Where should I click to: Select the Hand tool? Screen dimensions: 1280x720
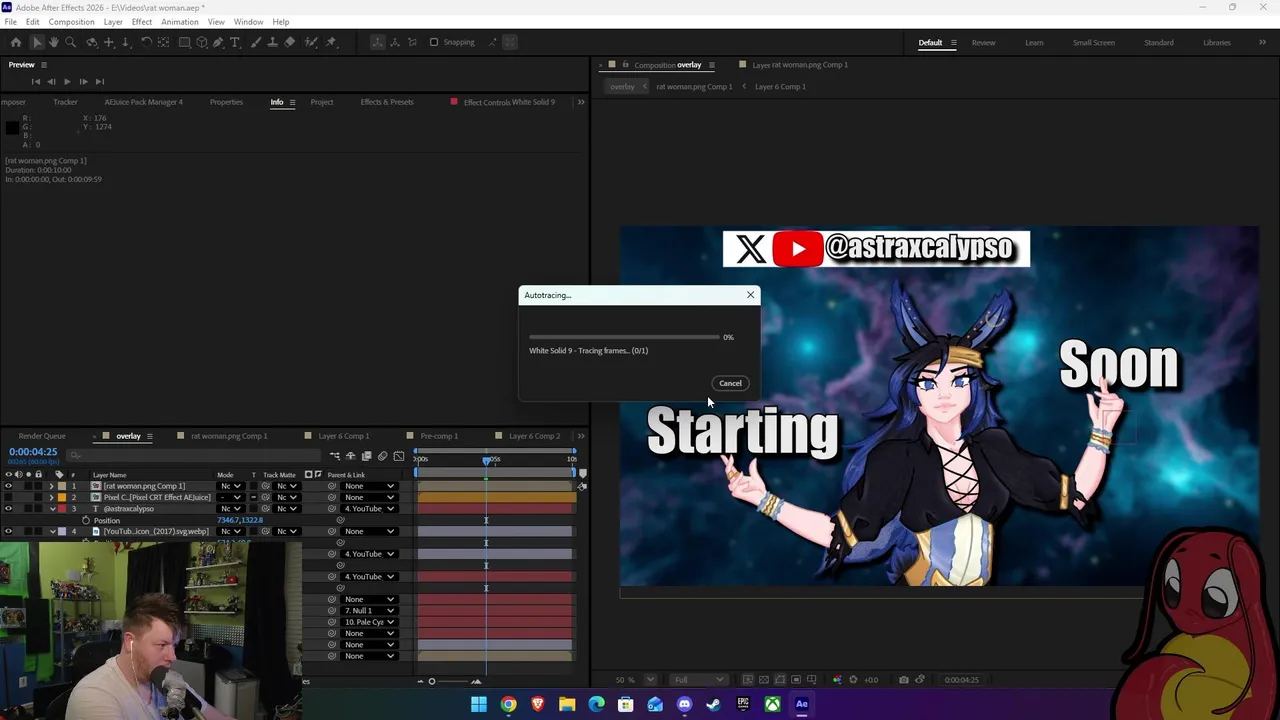point(54,42)
